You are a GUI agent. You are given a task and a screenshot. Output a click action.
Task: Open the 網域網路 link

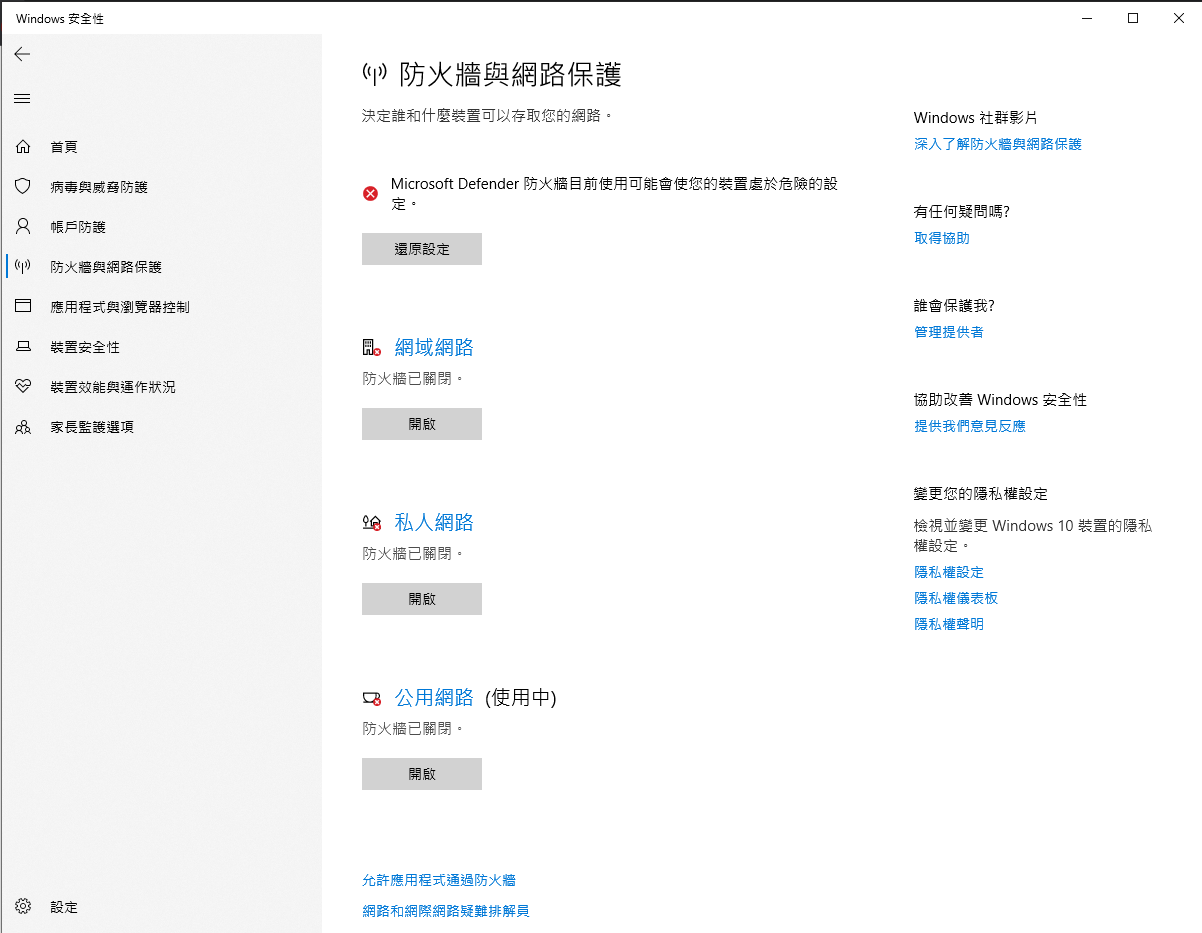point(434,347)
